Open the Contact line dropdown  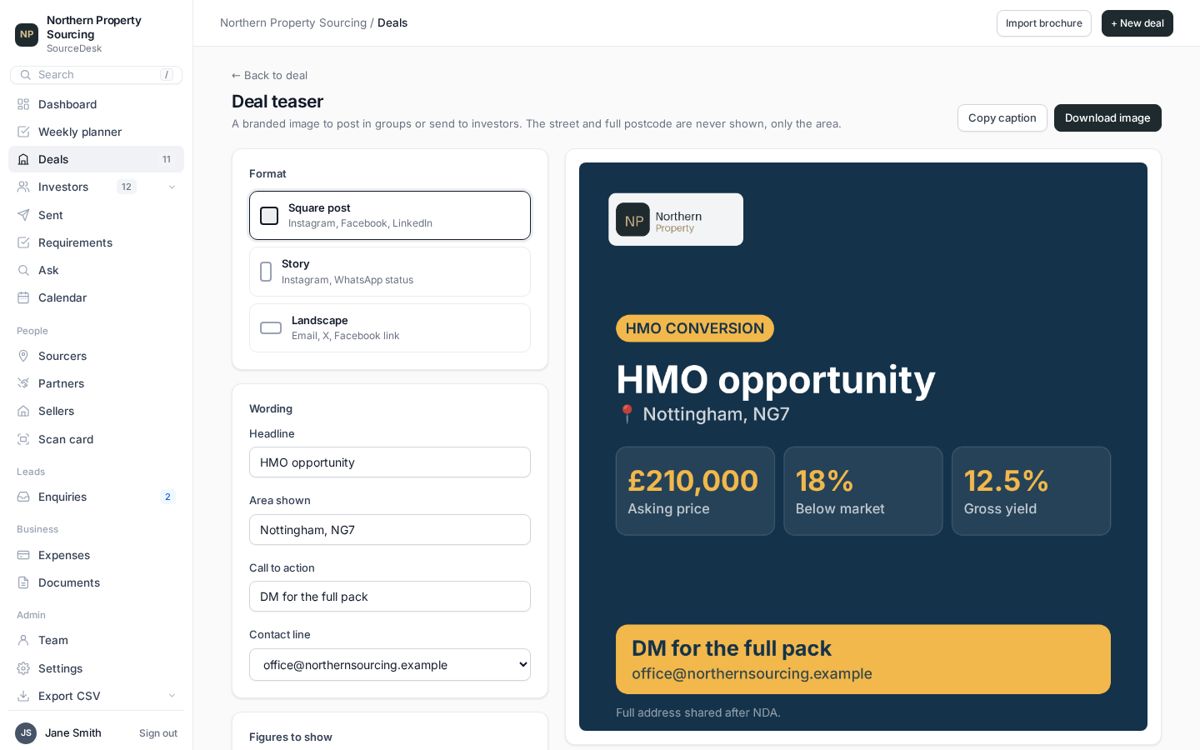(390, 665)
